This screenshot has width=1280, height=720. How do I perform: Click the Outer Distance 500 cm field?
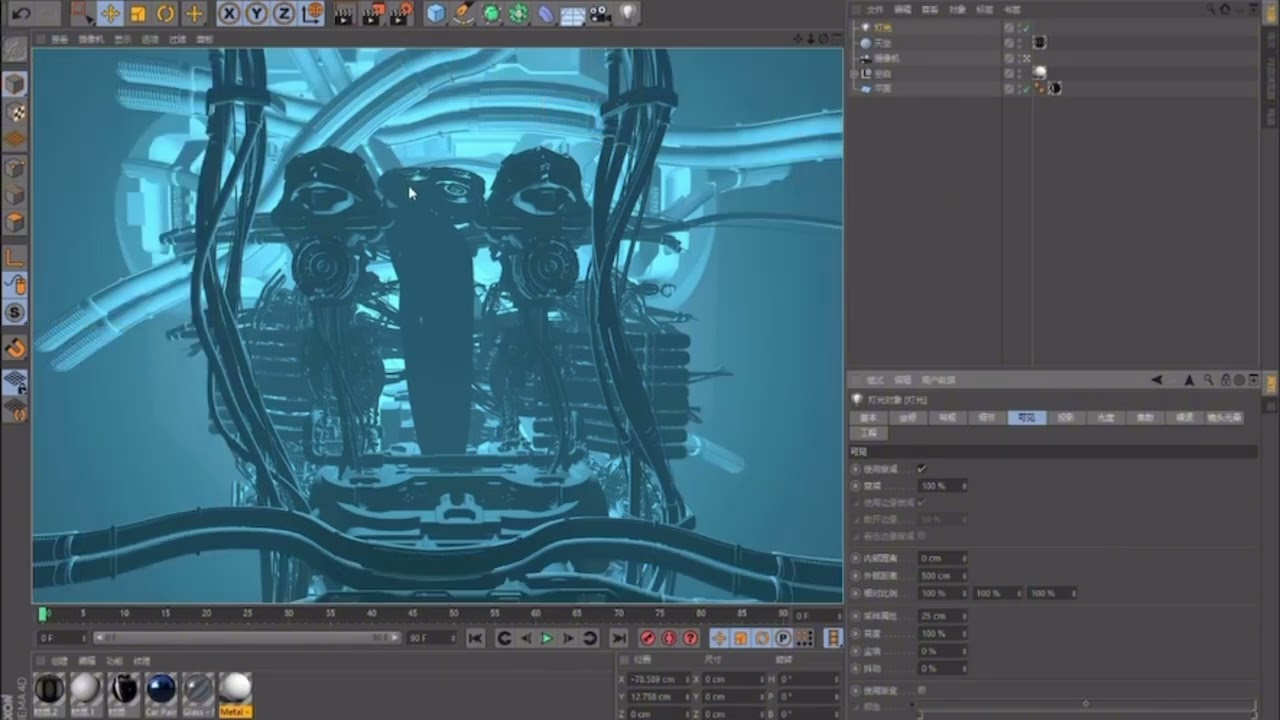[x=943, y=576]
